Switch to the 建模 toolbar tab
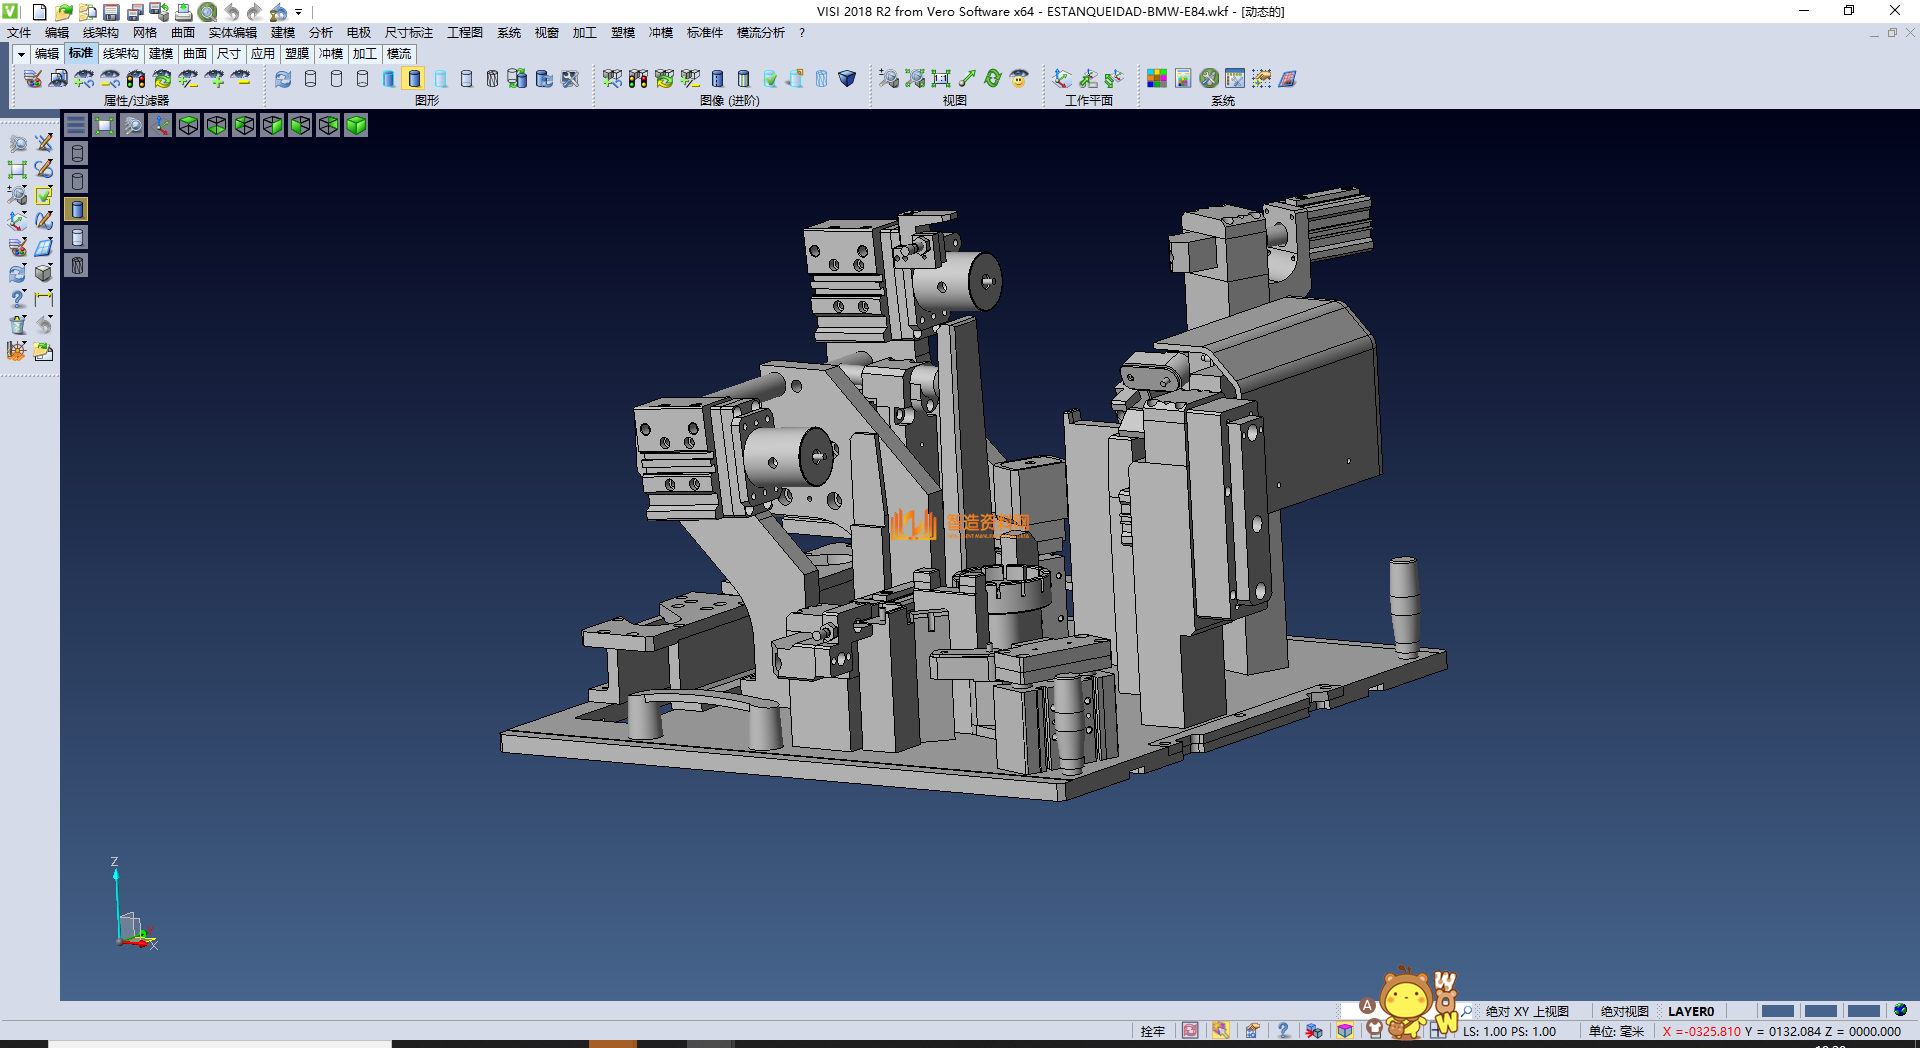 tap(161, 54)
